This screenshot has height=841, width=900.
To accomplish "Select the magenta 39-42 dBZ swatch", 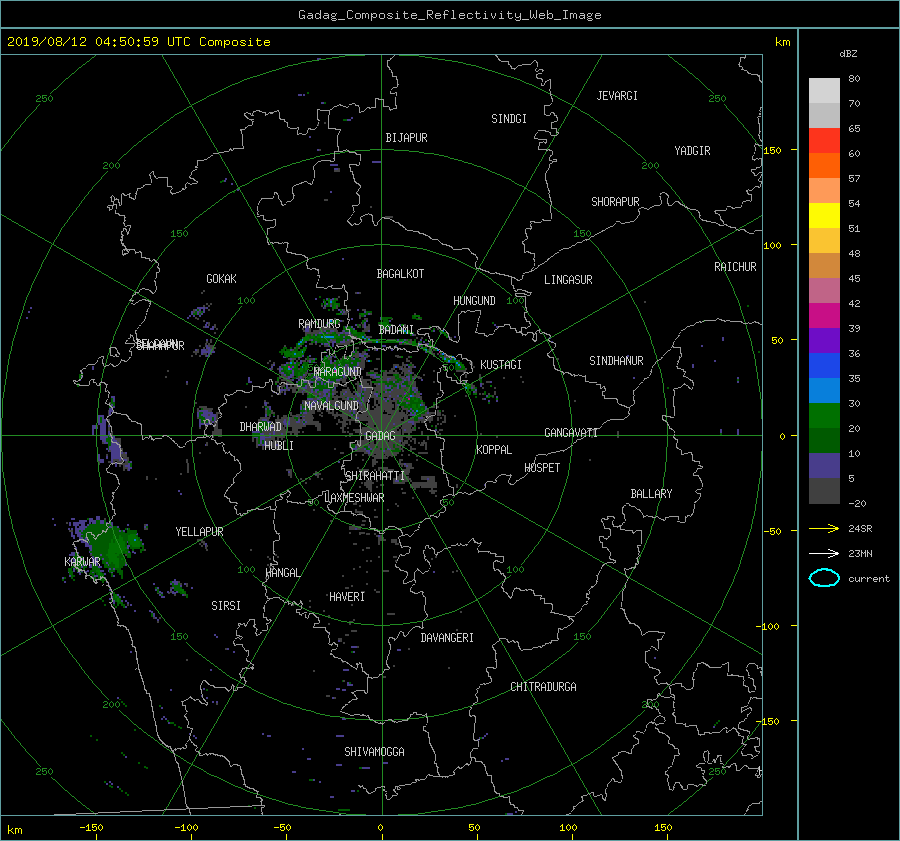I will tap(824, 316).
